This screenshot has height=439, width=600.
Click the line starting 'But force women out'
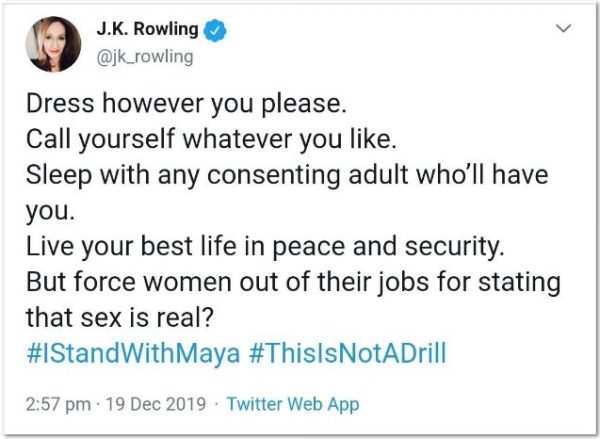(293, 282)
